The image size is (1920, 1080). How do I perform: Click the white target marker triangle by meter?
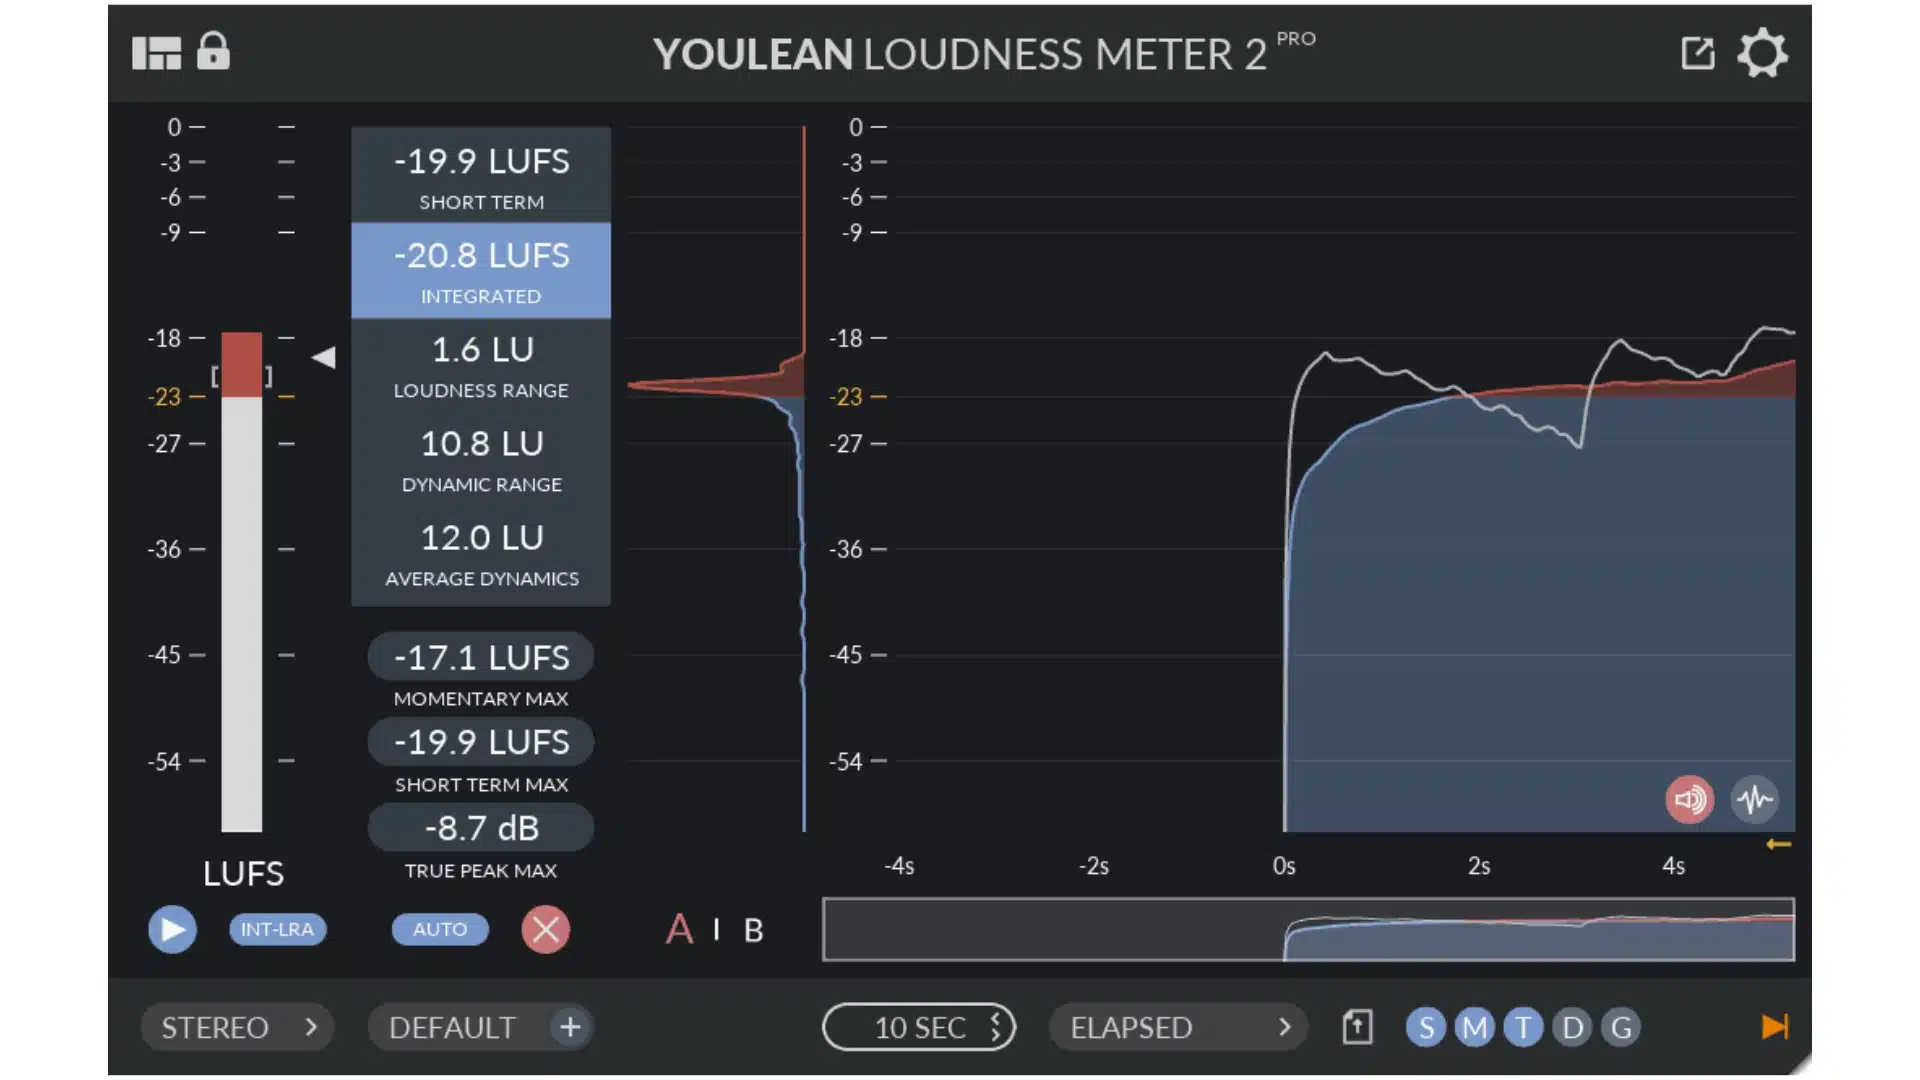(x=323, y=357)
